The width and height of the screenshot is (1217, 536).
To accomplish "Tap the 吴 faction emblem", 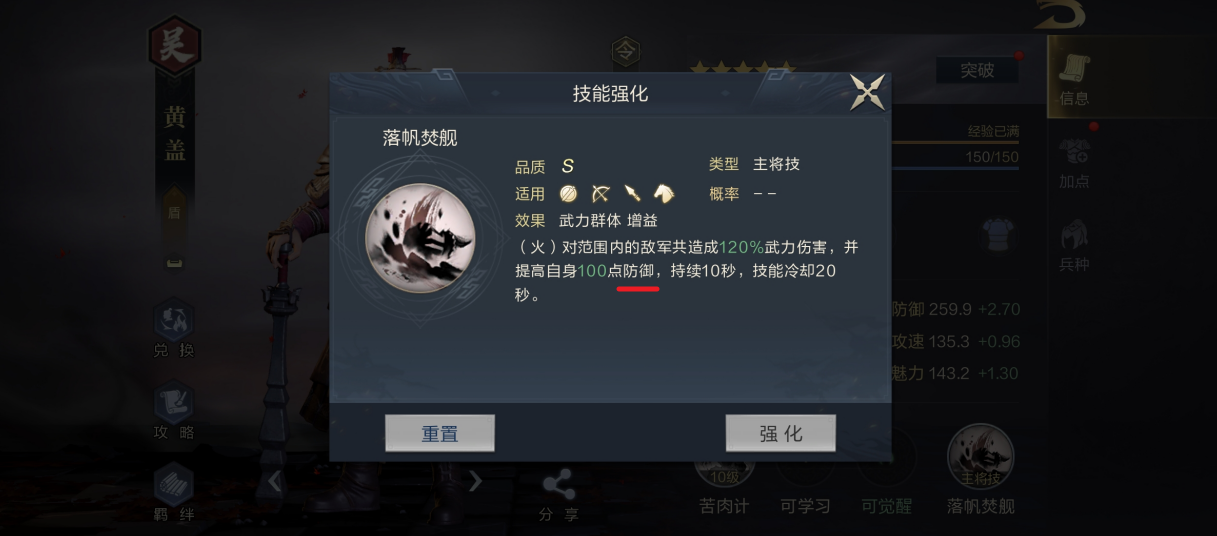I will pos(175,48).
